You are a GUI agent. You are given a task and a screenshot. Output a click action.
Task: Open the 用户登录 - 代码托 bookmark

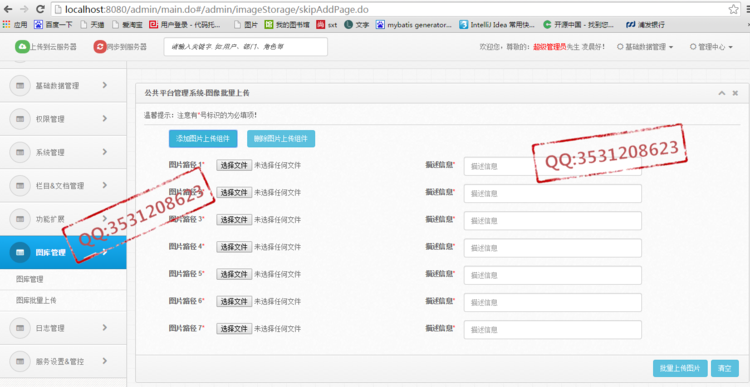185,24
